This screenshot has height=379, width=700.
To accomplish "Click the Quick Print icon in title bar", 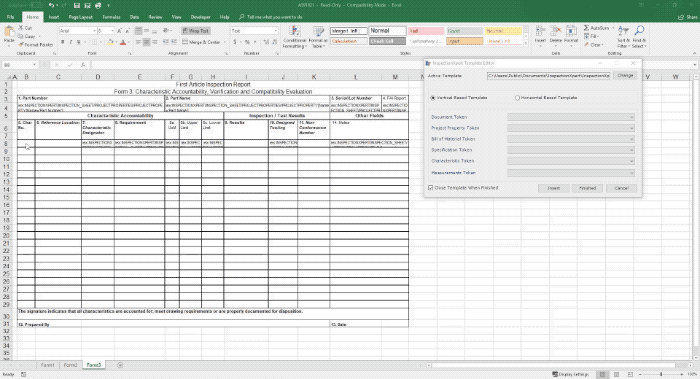I will coord(98,5).
